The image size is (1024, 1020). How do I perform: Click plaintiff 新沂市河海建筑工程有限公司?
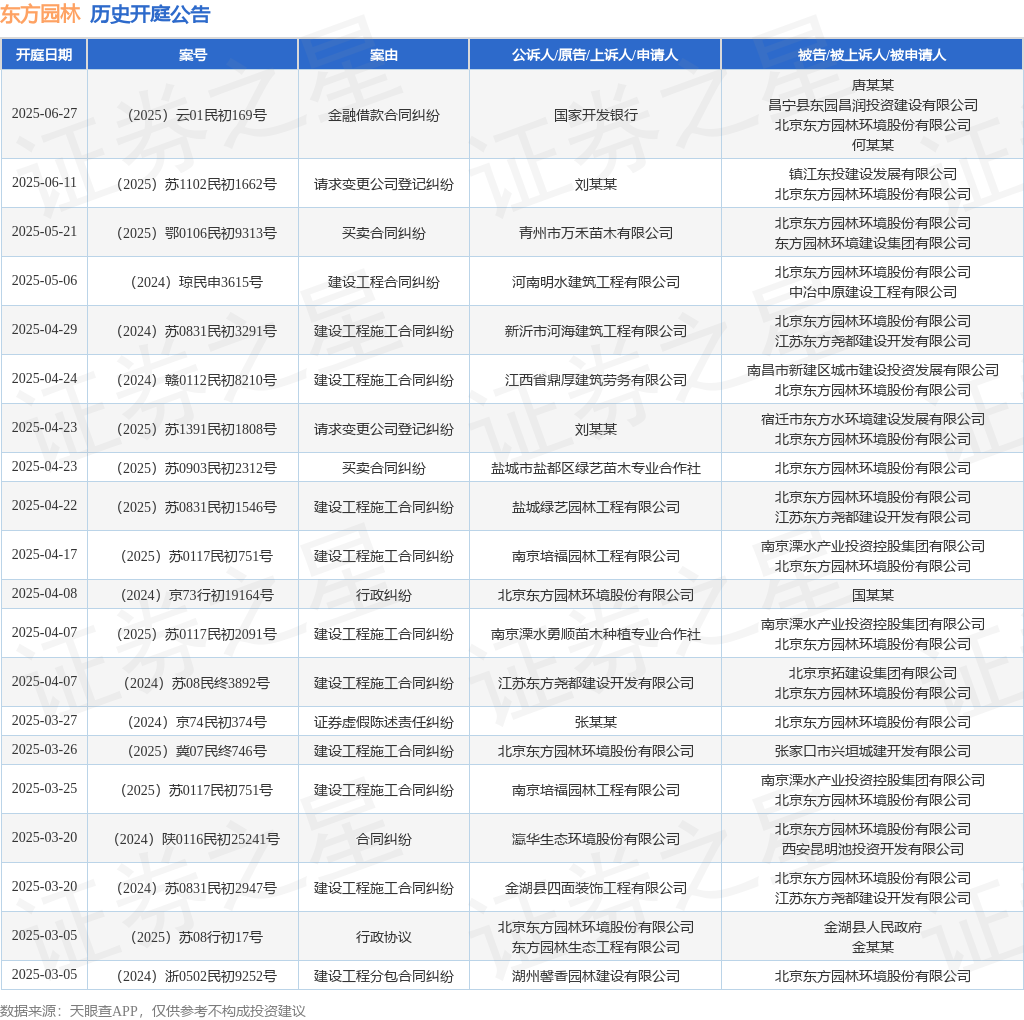(596, 331)
